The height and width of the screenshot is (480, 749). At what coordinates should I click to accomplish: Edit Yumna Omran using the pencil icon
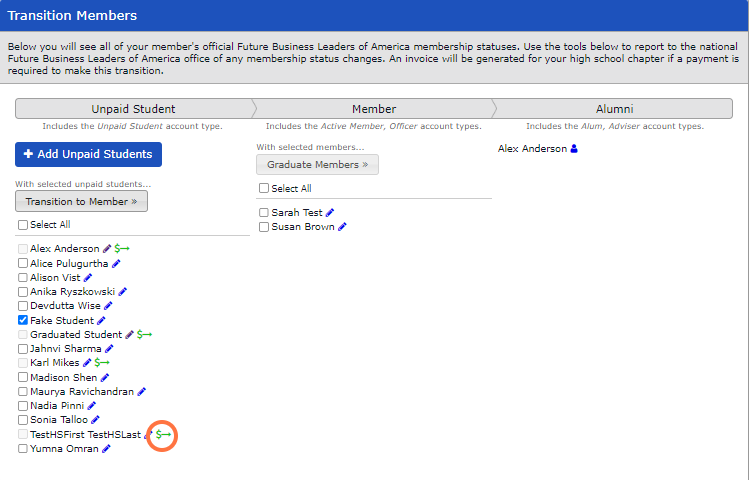pos(106,449)
